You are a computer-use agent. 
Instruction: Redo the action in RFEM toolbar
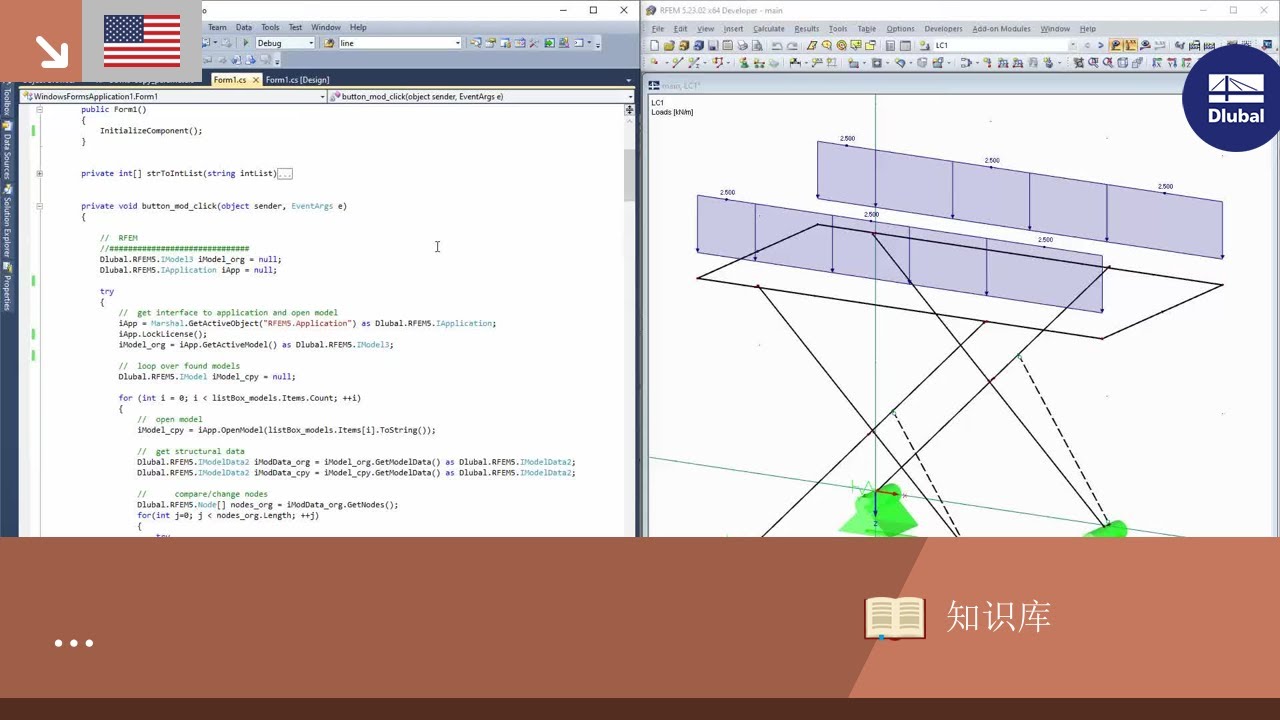point(792,45)
